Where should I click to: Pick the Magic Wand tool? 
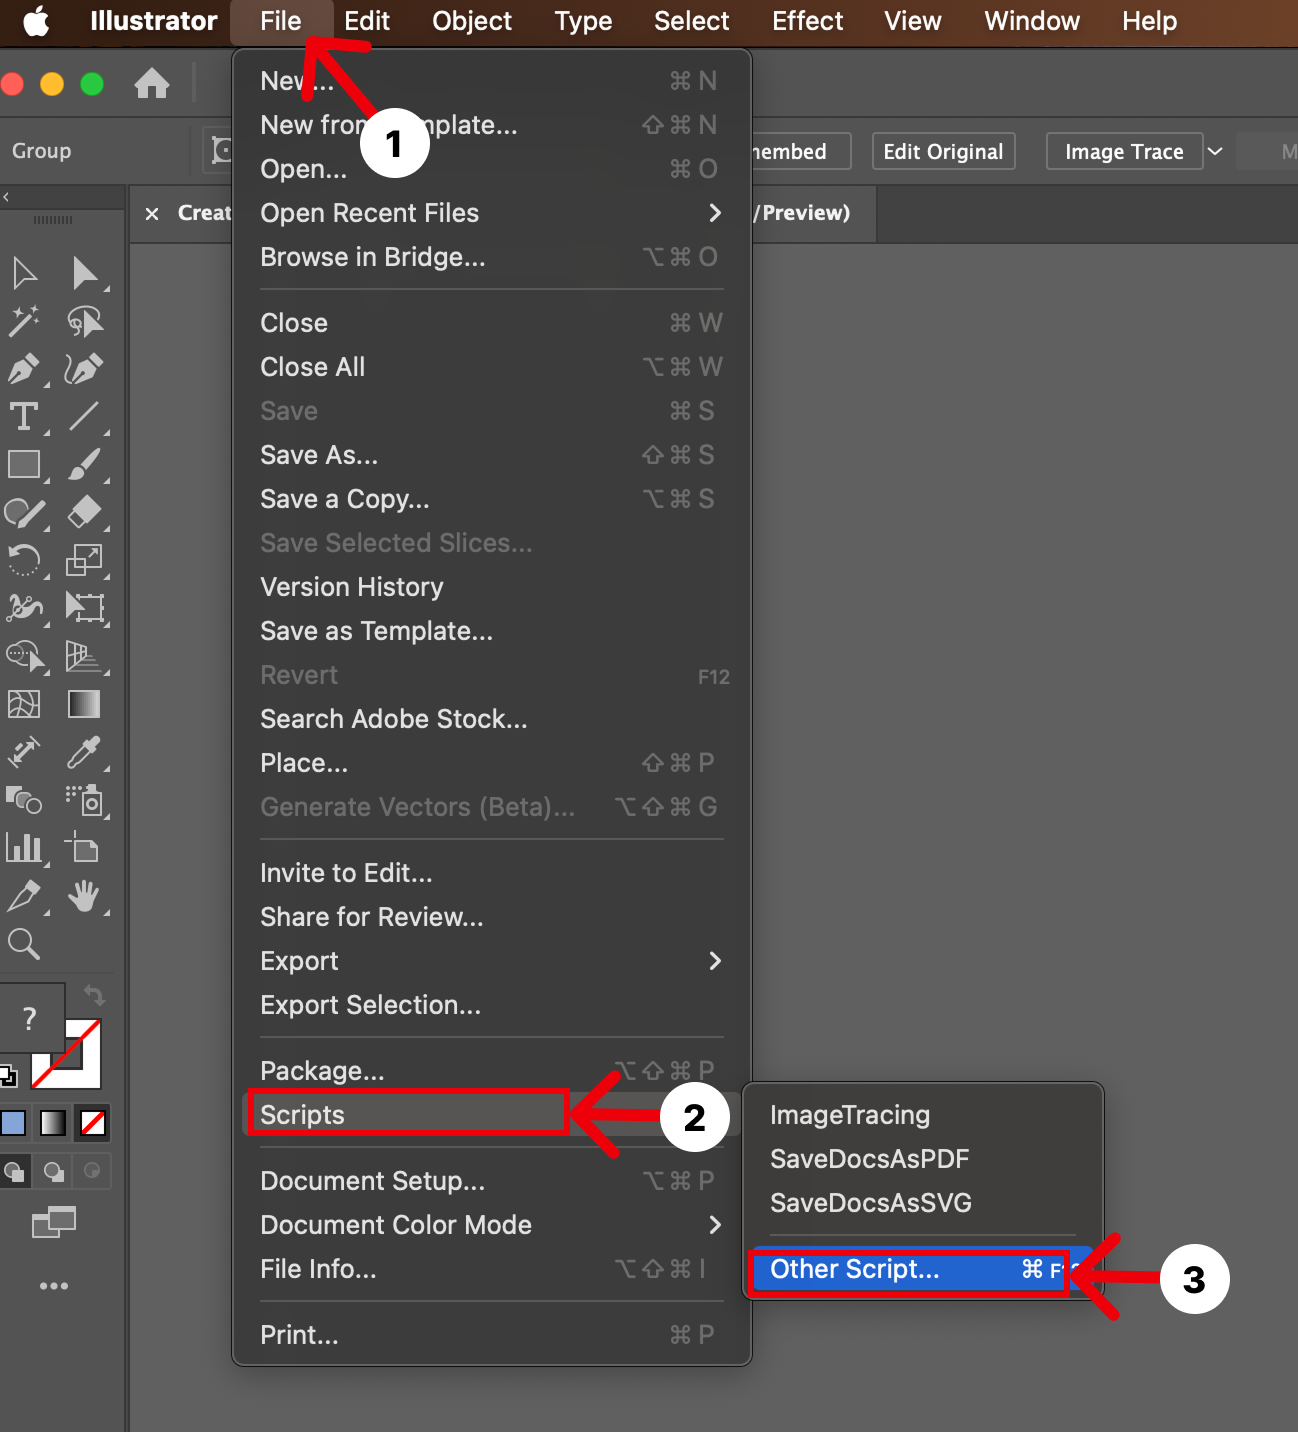click(24, 321)
